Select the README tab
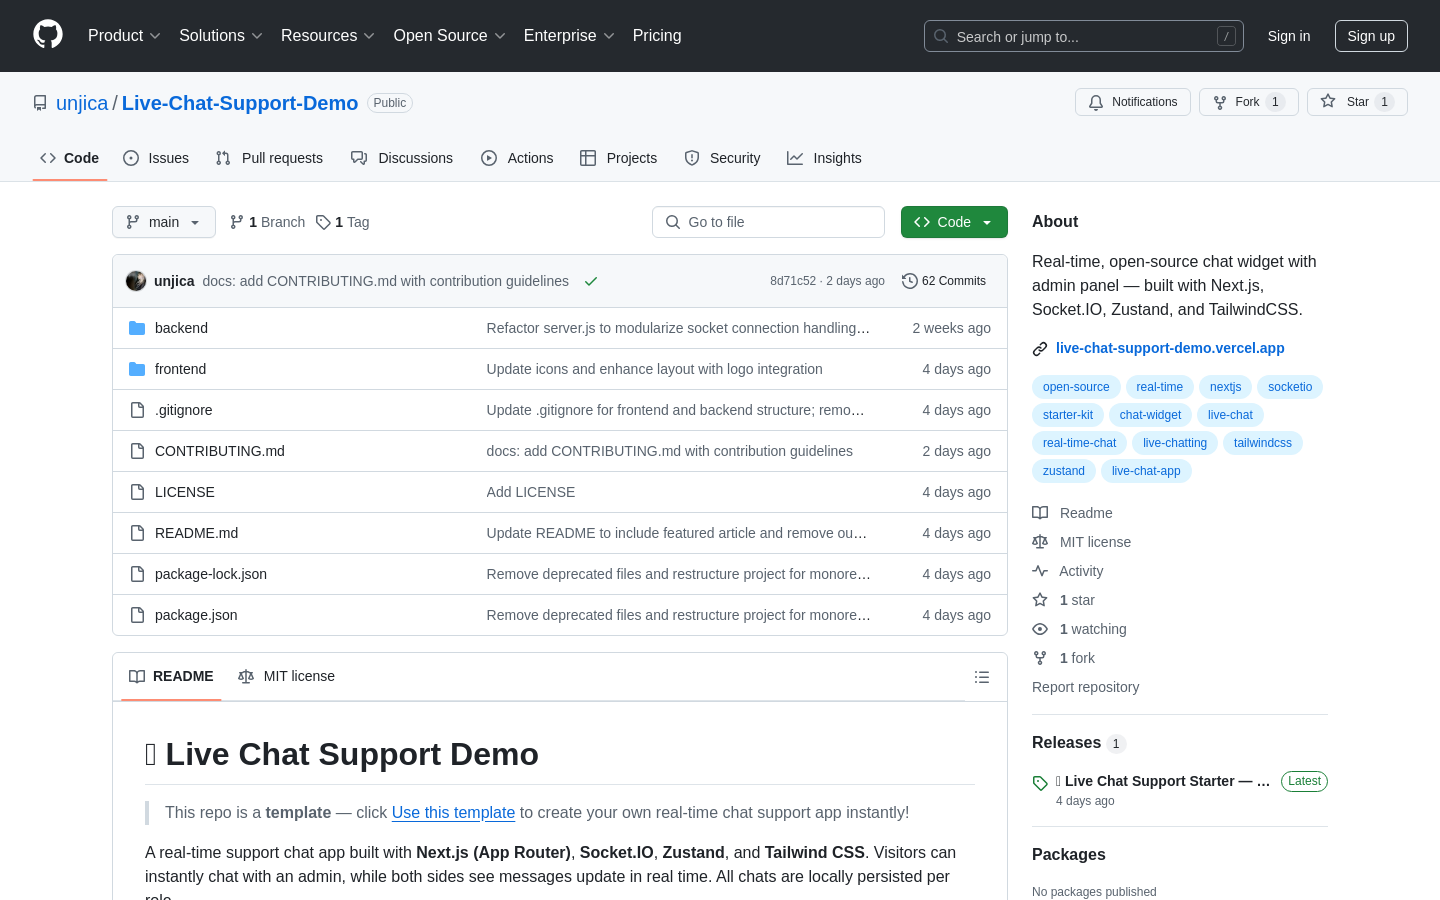This screenshot has width=1440, height=900. (x=171, y=676)
